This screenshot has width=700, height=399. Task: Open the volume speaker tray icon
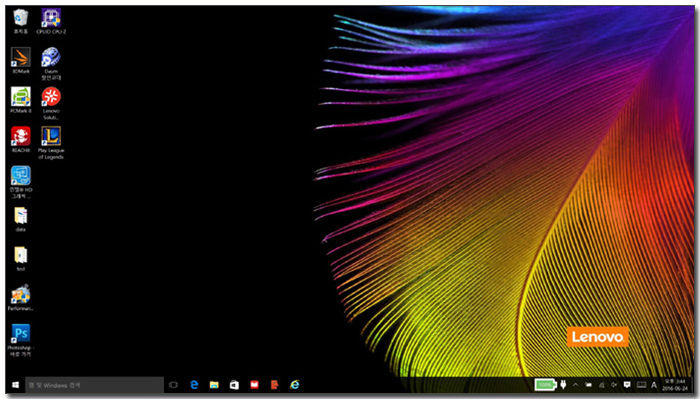(x=614, y=385)
